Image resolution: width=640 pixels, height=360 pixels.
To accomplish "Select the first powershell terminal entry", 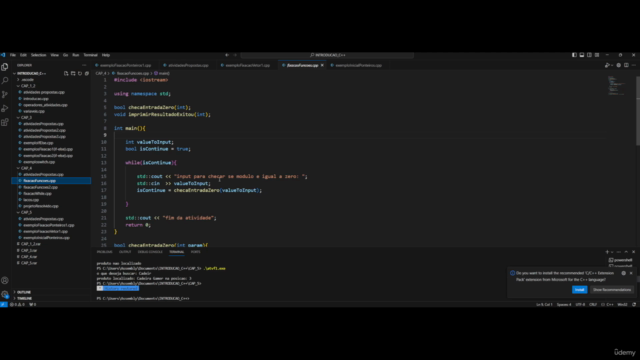I will pyautogui.click(x=620, y=260).
